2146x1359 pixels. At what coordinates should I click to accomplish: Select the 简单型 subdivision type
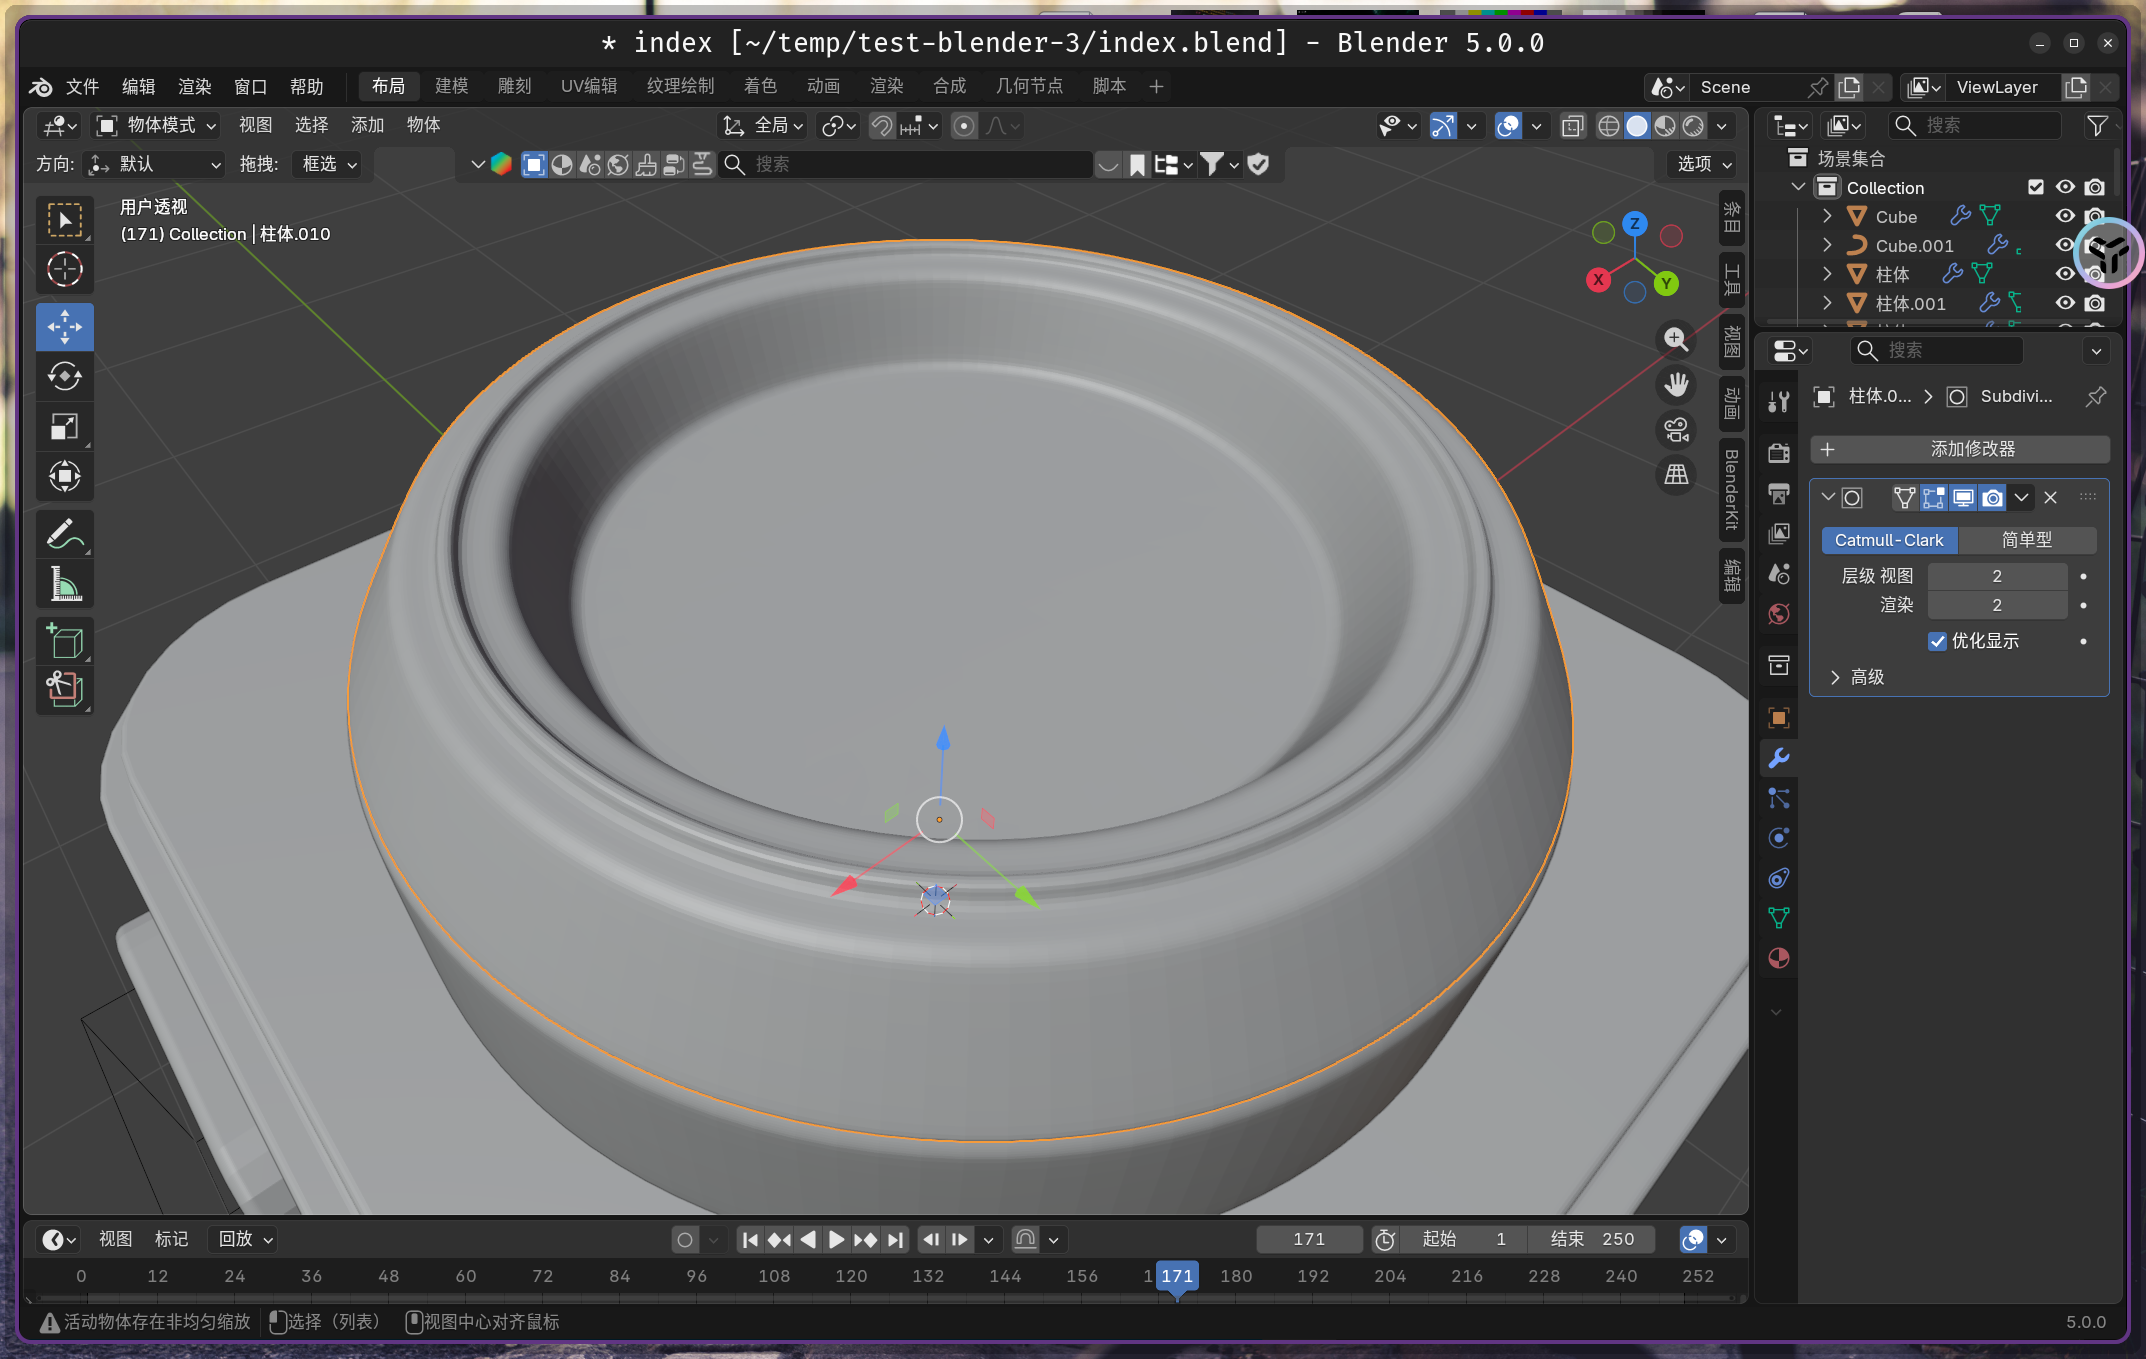pyautogui.click(x=2026, y=540)
